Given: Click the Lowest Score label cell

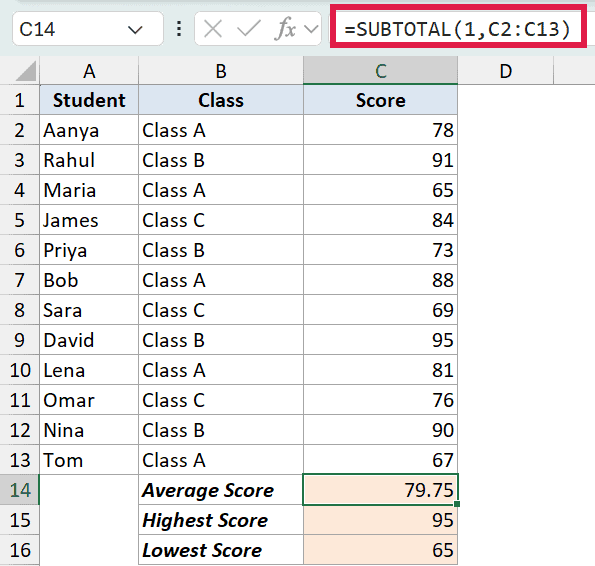Looking at the screenshot, I should [221, 550].
